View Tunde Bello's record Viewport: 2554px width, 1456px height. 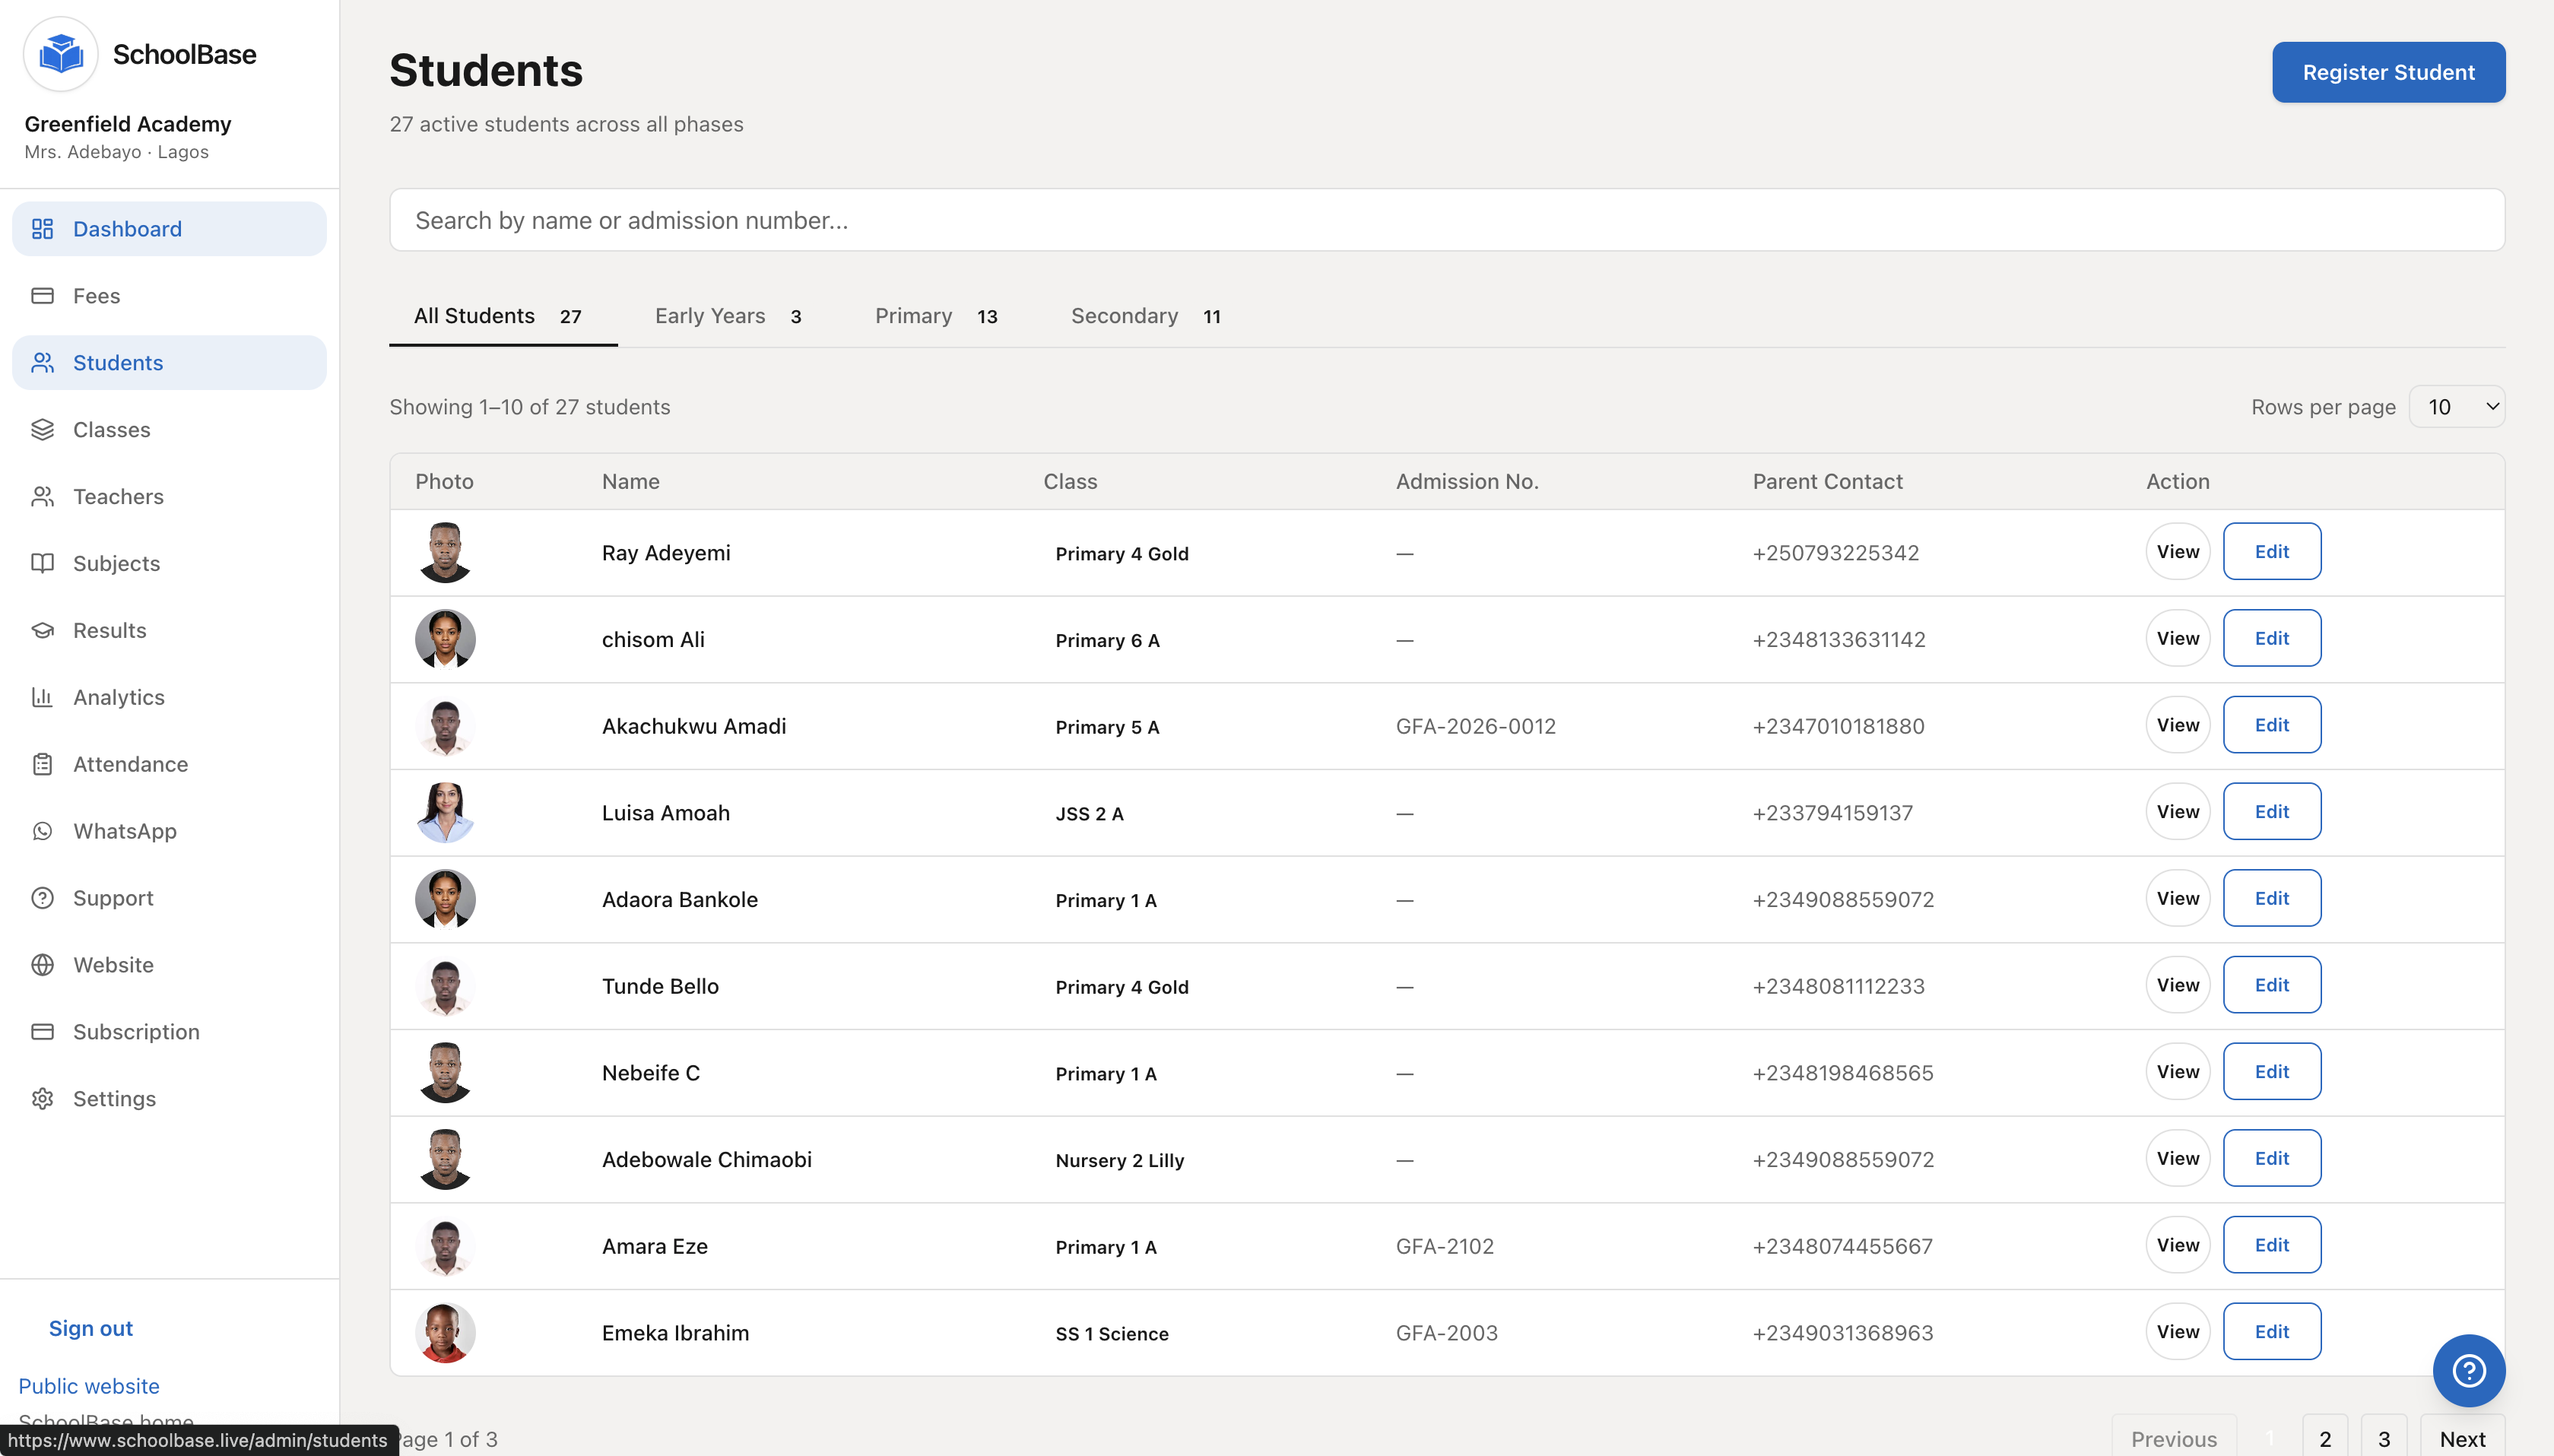pyautogui.click(x=2178, y=986)
